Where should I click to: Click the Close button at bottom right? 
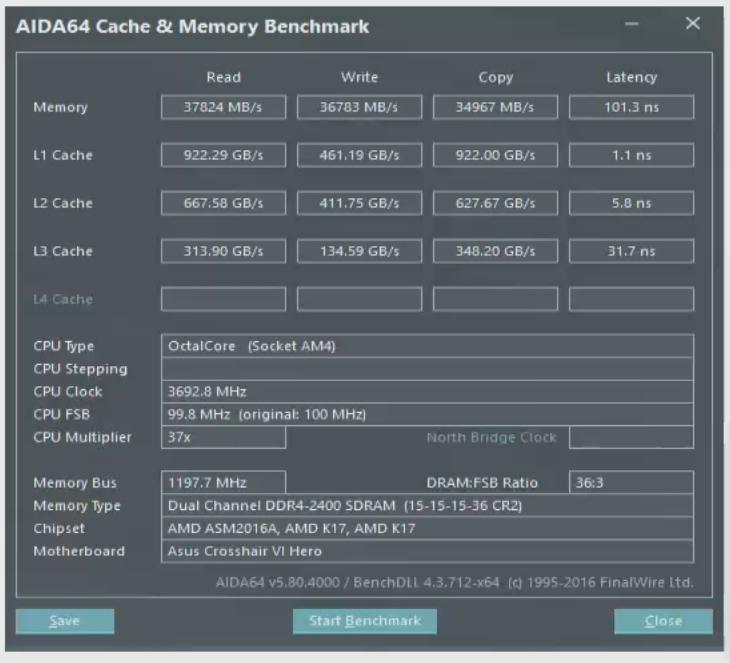pyautogui.click(x=663, y=621)
